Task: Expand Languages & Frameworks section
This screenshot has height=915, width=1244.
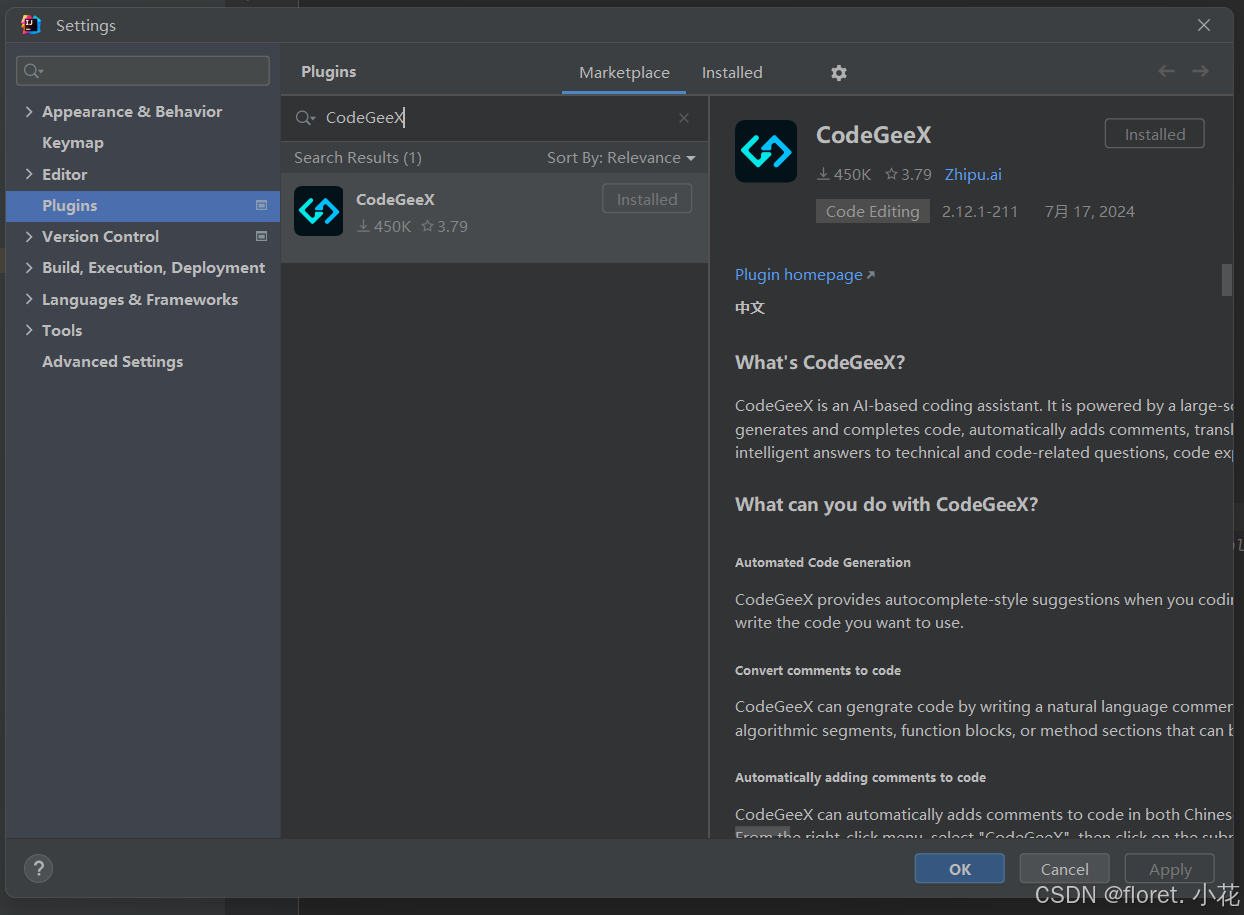Action: pyautogui.click(x=29, y=299)
